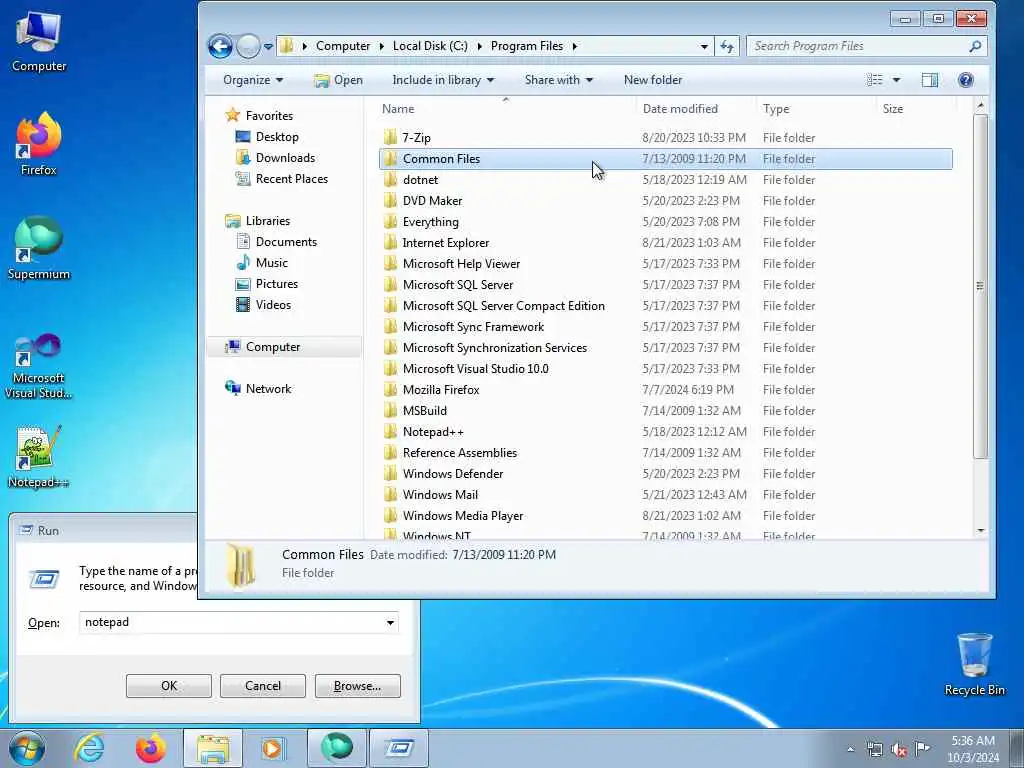Click the scrollbar down arrow in file list
The height and width of the screenshot is (768, 1024).
(980, 530)
